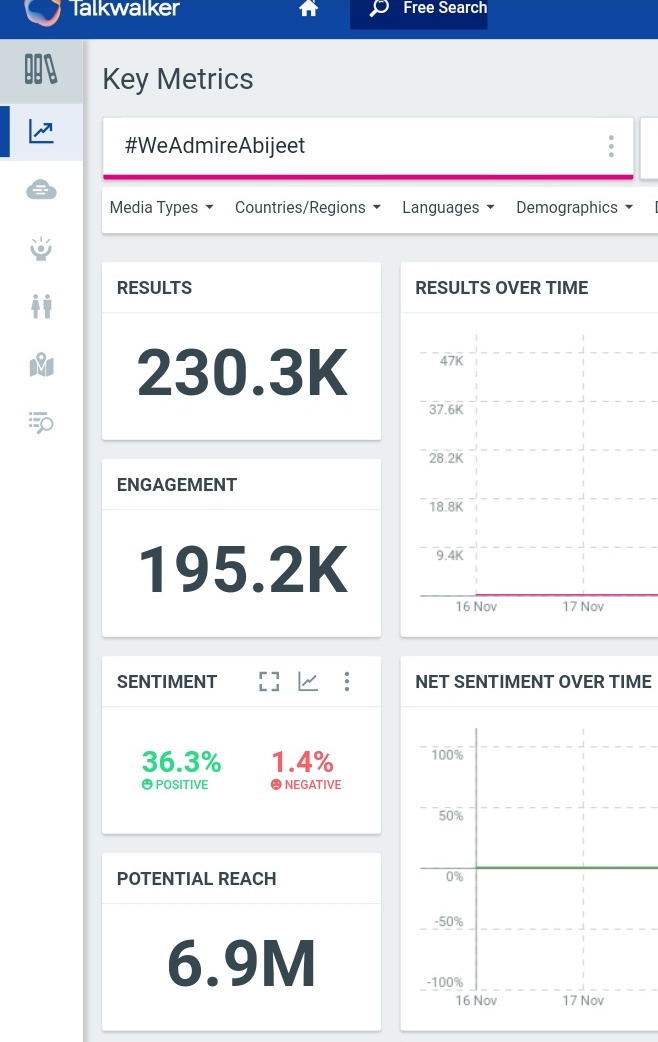Click the 195.2K engagement value
The image size is (658, 1042).
pyautogui.click(x=243, y=570)
